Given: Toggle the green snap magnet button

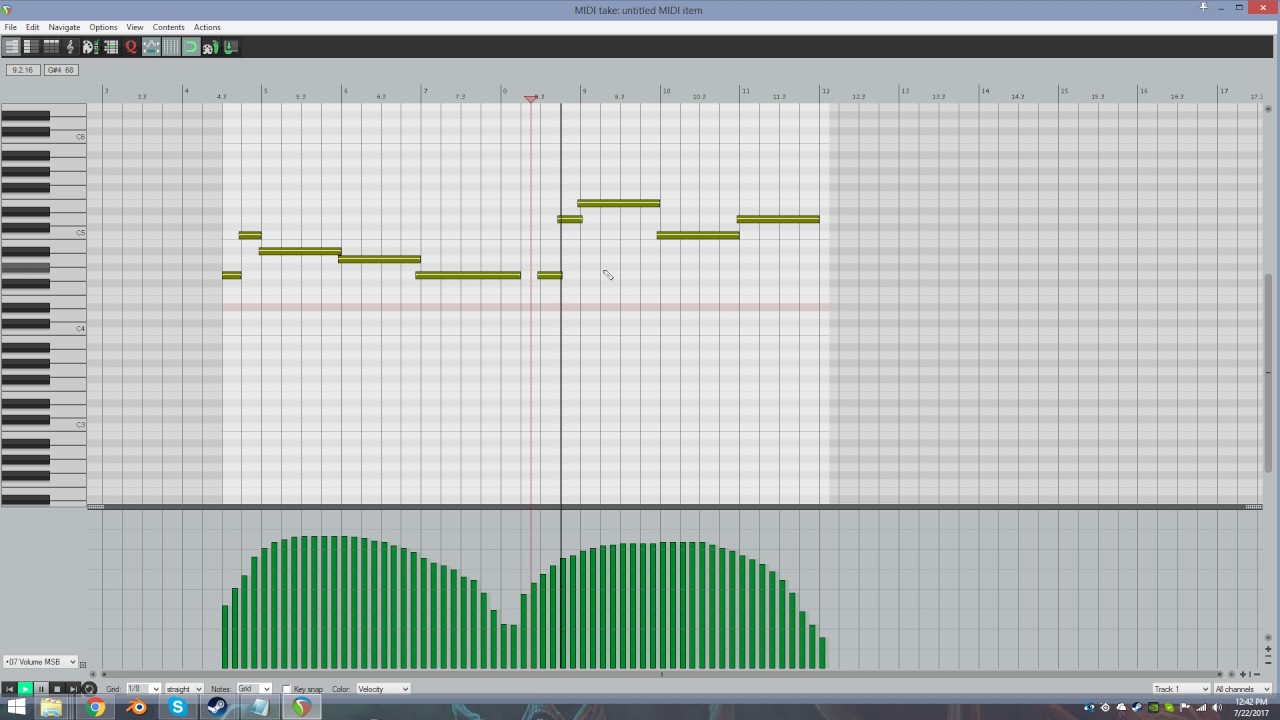Looking at the screenshot, I should 190,47.
